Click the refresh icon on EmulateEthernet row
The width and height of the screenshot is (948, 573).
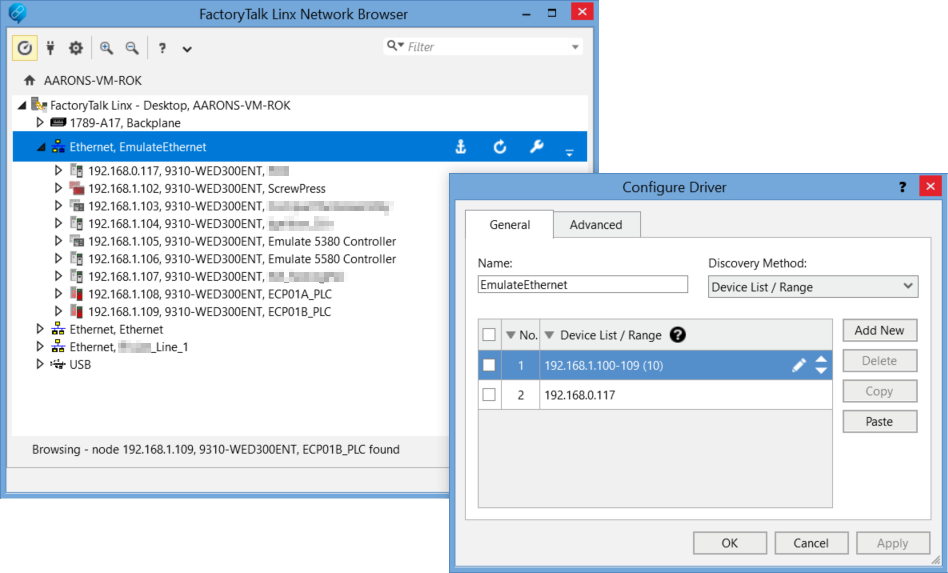click(x=499, y=147)
